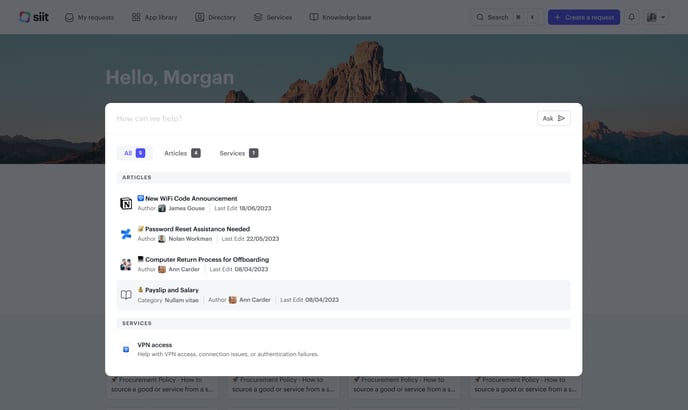The width and height of the screenshot is (688, 410).
Task: Click the Siit logo in the header
Action: click(32, 17)
